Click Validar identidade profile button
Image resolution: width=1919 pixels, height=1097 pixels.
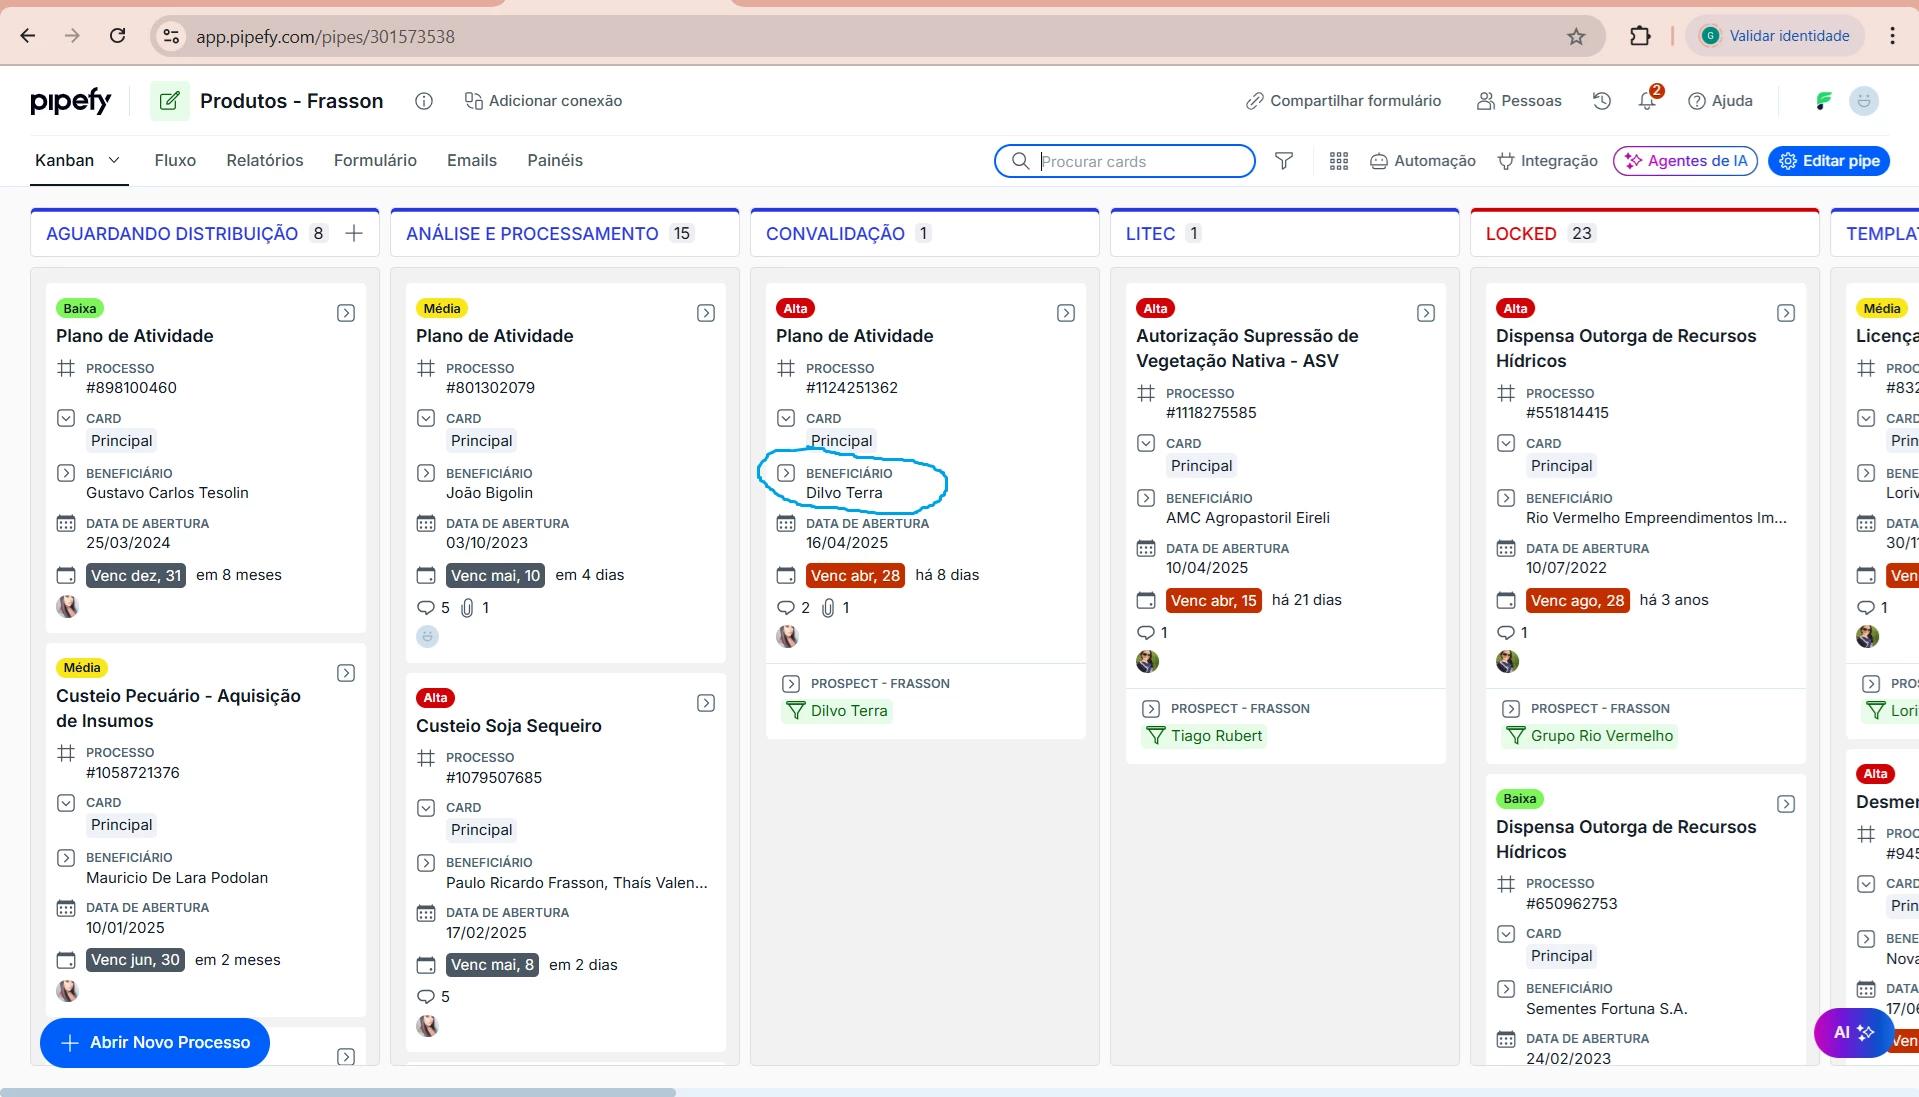coord(1775,36)
